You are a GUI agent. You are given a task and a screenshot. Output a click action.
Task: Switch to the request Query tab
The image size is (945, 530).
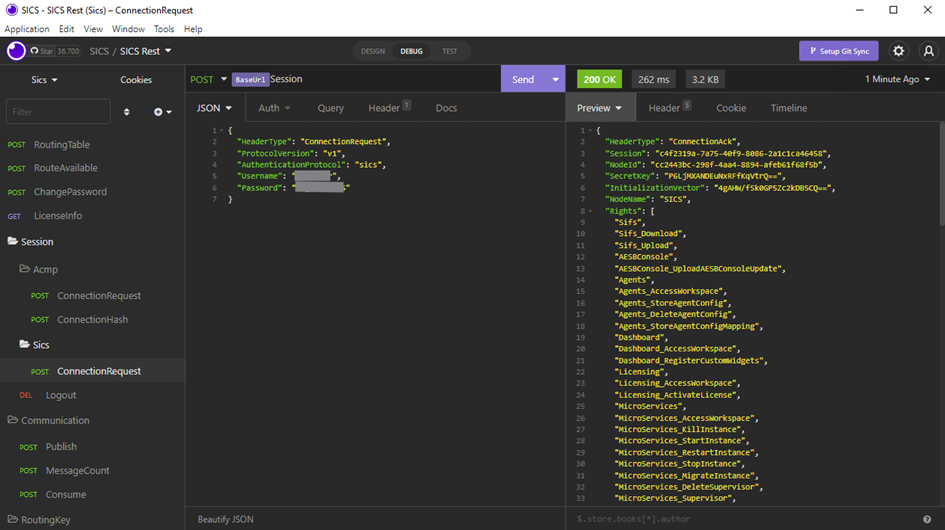click(x=330, y=108)
